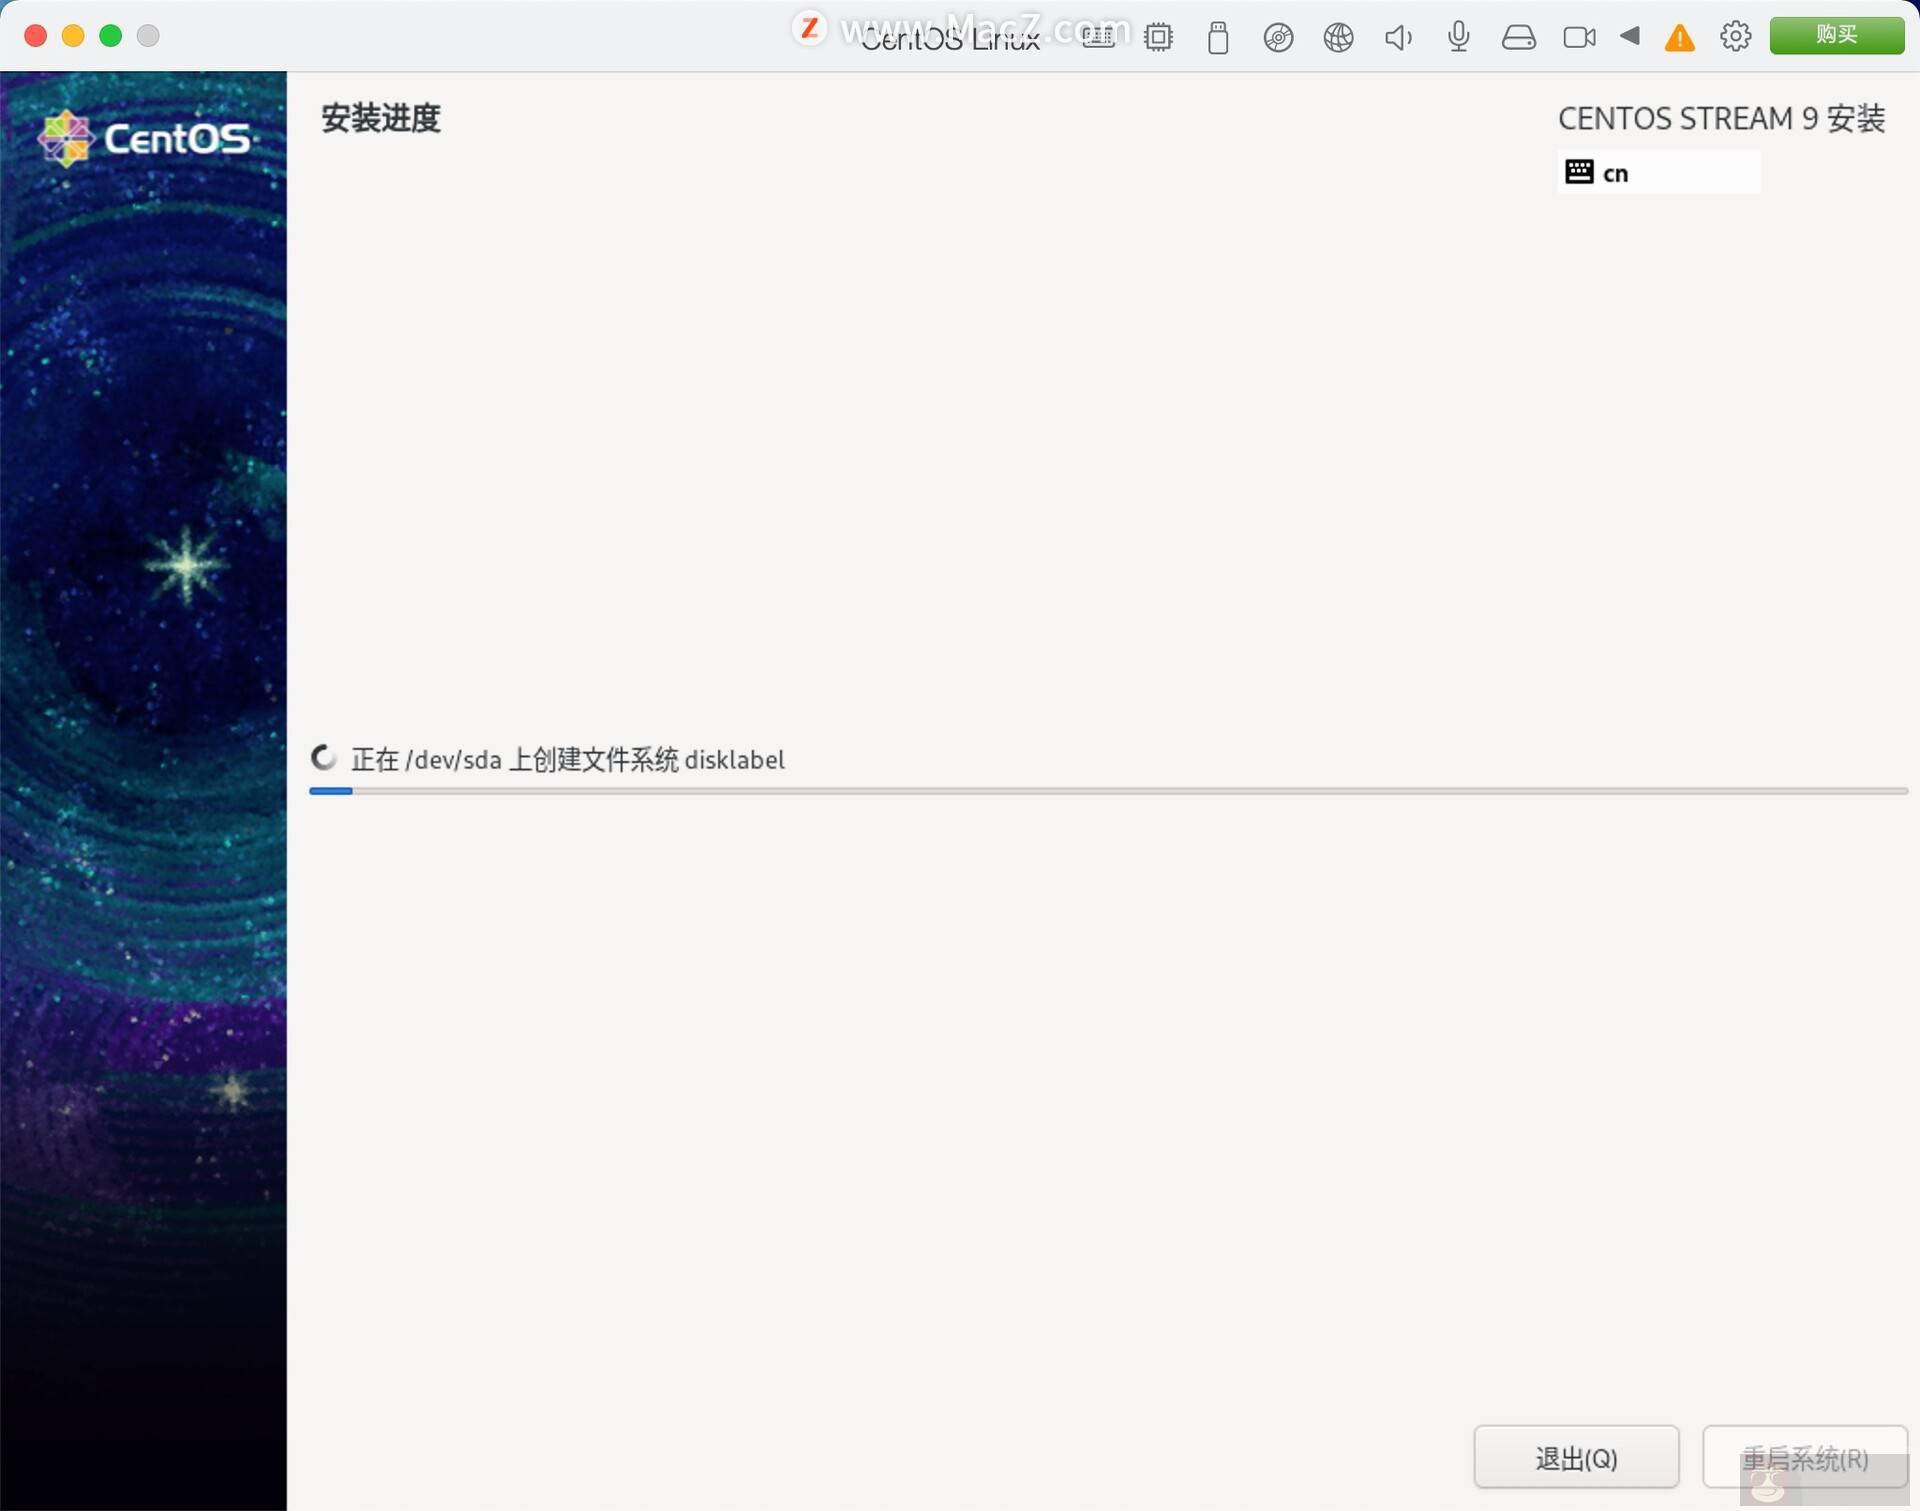Click the installation progress bar

click(x=1108, y=791)
